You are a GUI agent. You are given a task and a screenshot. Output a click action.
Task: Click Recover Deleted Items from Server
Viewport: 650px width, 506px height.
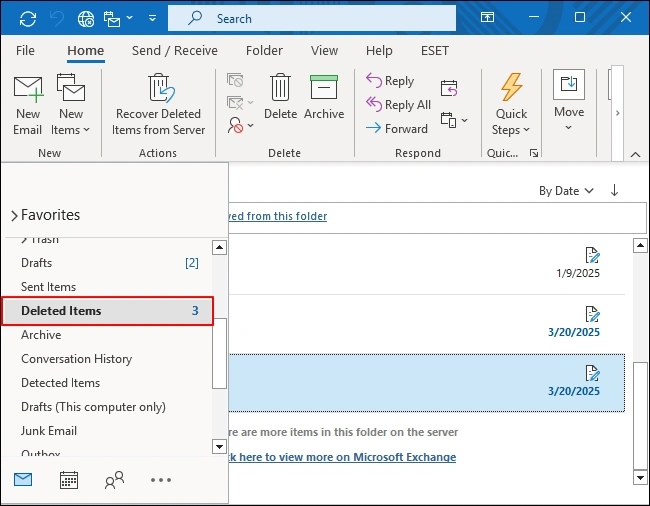(x=158, y=104)
